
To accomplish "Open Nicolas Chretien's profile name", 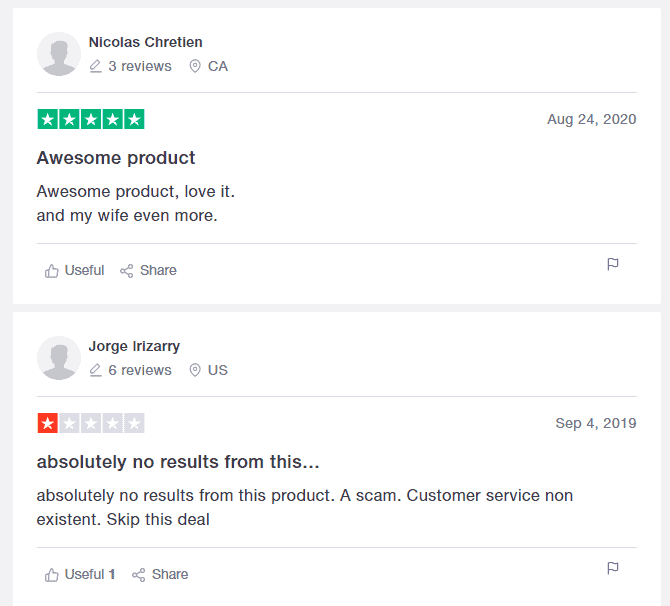I will point(145,42).
